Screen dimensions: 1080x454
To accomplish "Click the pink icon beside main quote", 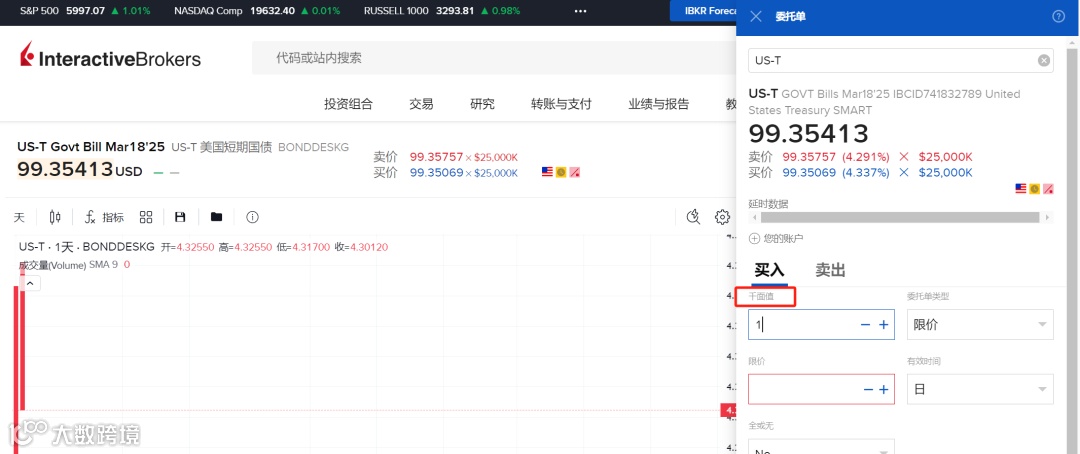I will tap(574, 172).
